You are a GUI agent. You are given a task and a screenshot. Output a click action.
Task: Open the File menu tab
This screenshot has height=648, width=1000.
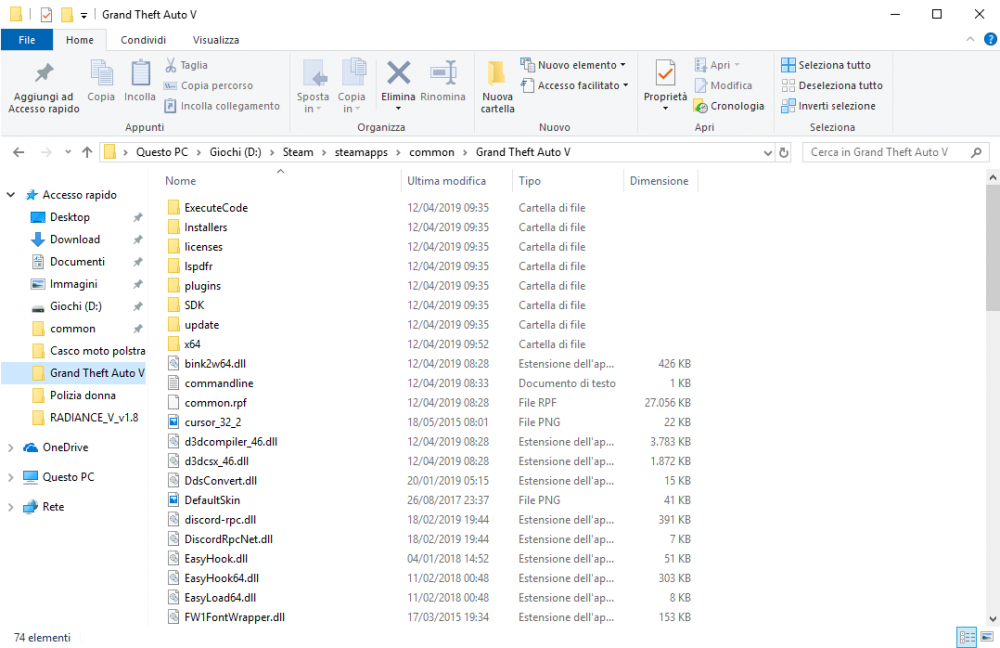coord(27,40)
